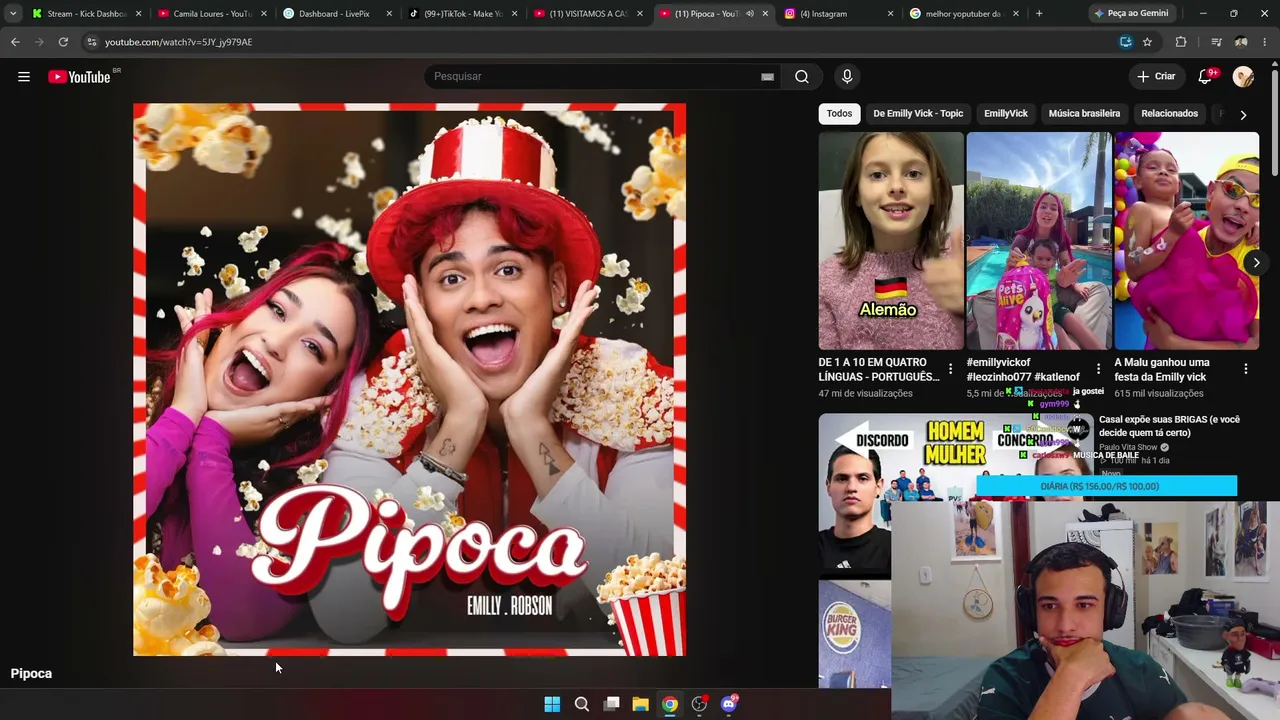1280x720 pixels.
Task: Mute the Pipoca tab audio icon
Action: pos(749,14)
